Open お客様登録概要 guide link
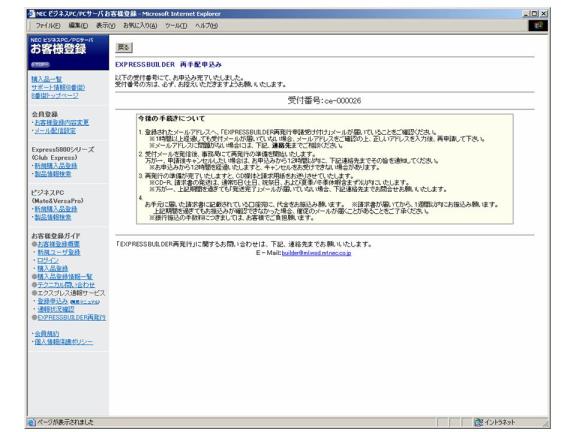 pos(58,244)
